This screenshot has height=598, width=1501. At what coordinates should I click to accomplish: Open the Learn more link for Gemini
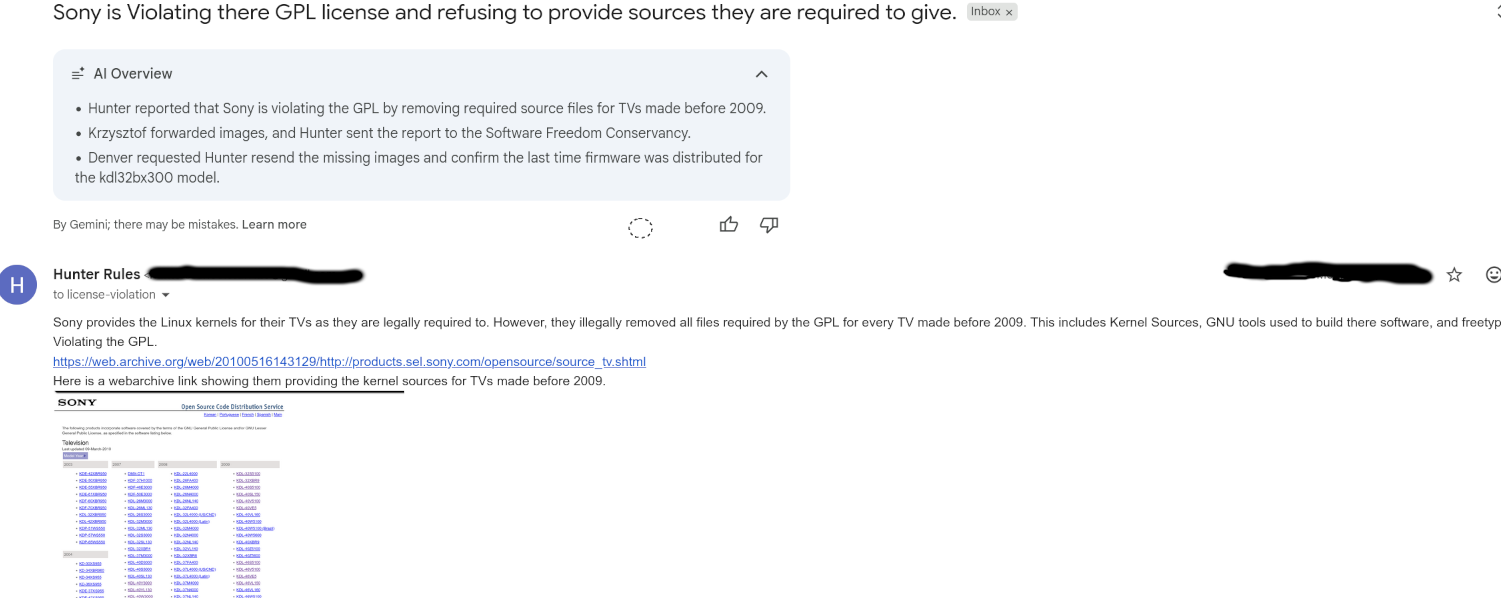[274, 224]
